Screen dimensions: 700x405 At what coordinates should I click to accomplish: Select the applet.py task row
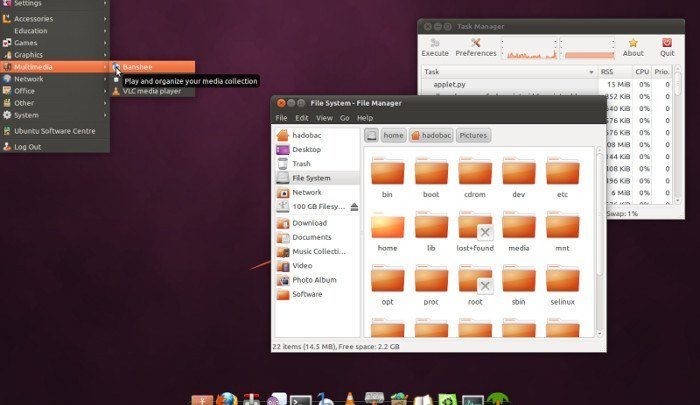pos(547,84)
